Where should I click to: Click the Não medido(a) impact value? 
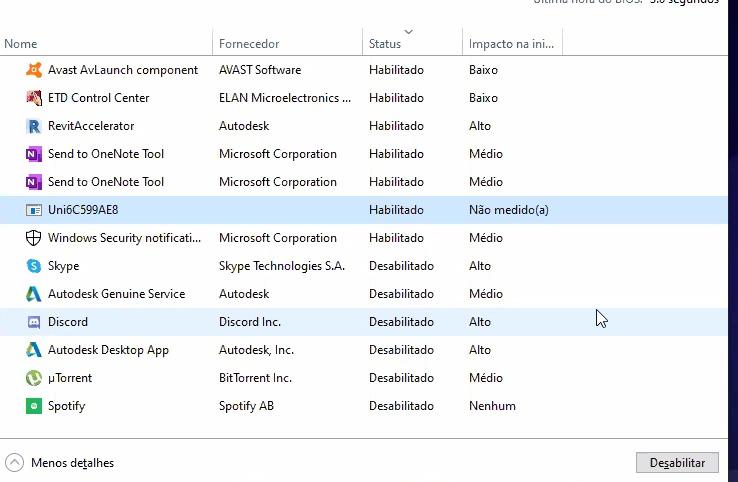click(x=509, y=210)
